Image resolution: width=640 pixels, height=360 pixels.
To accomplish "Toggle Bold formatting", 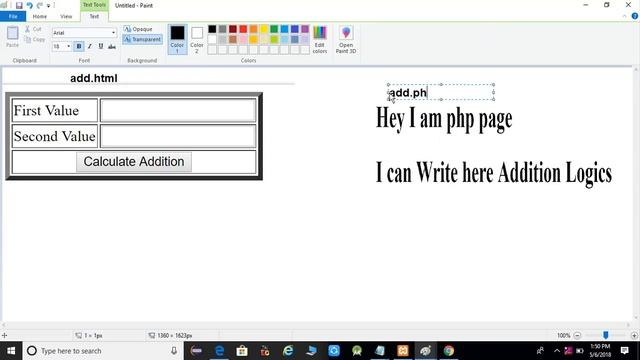I will coord(79,47).
